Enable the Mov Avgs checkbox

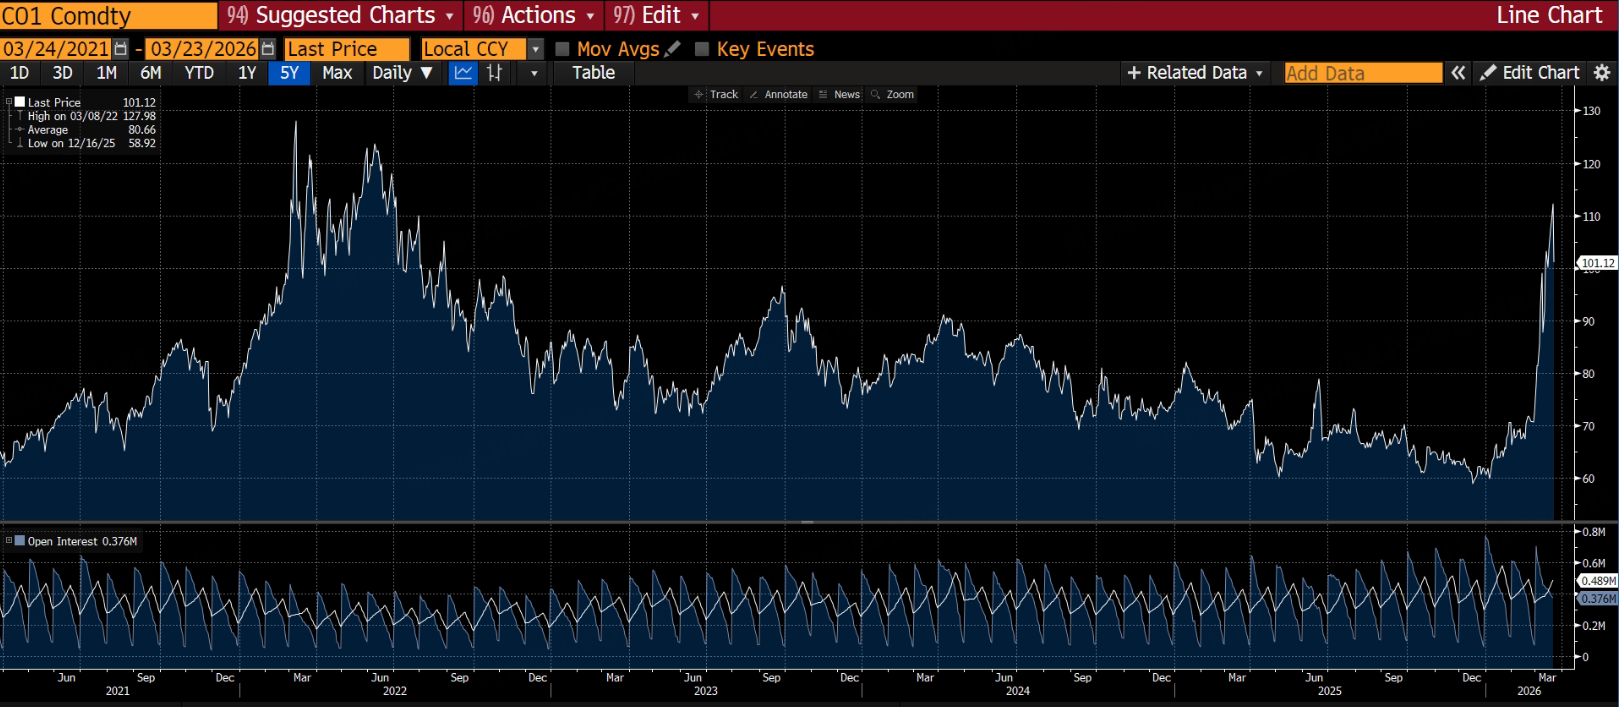pyautogui.click(x=562, y=49)
